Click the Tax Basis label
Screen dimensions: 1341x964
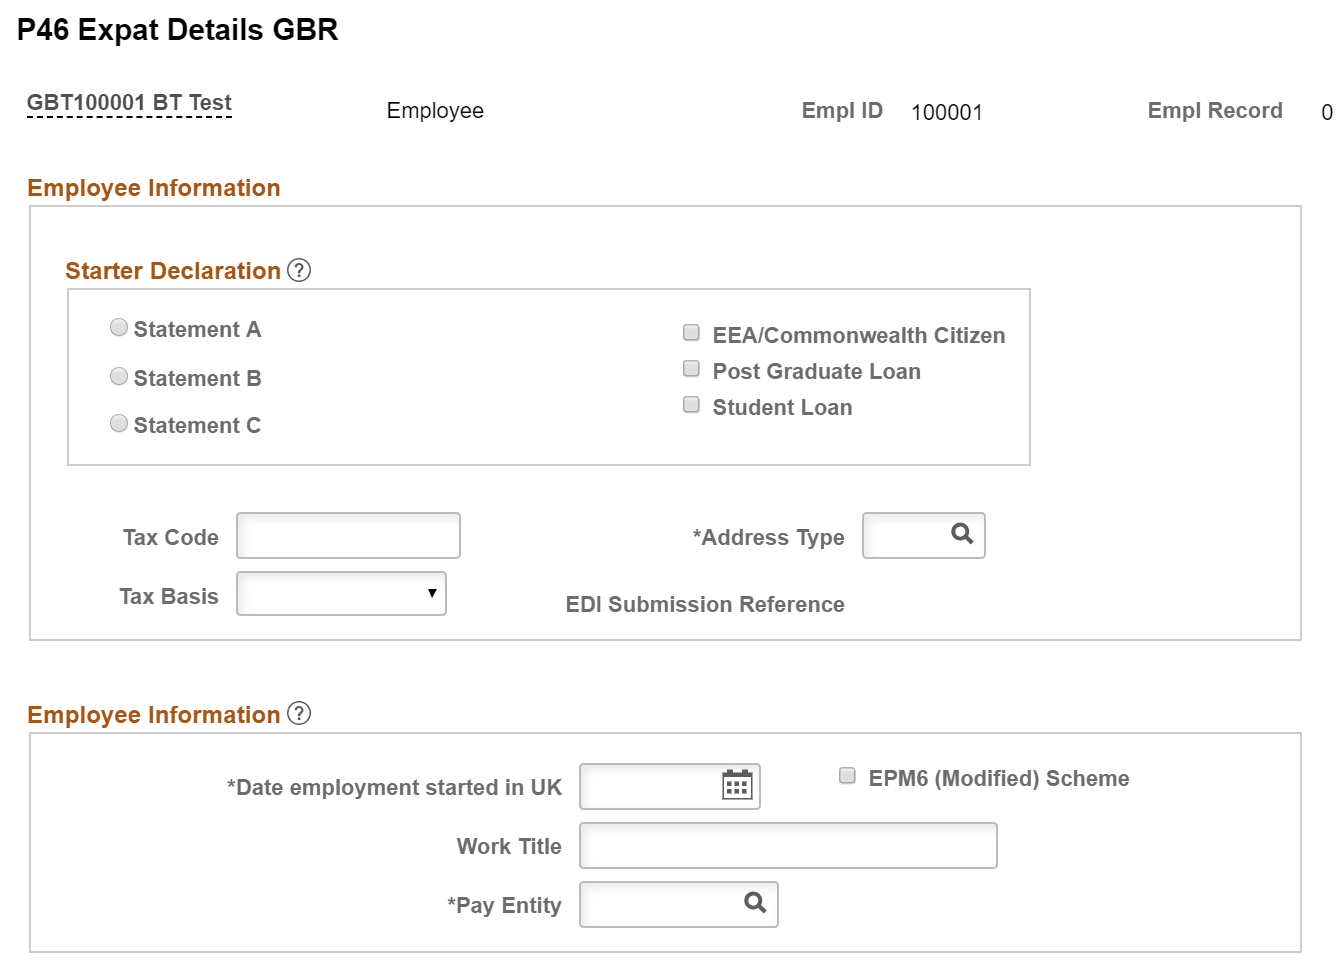point(169,596)
